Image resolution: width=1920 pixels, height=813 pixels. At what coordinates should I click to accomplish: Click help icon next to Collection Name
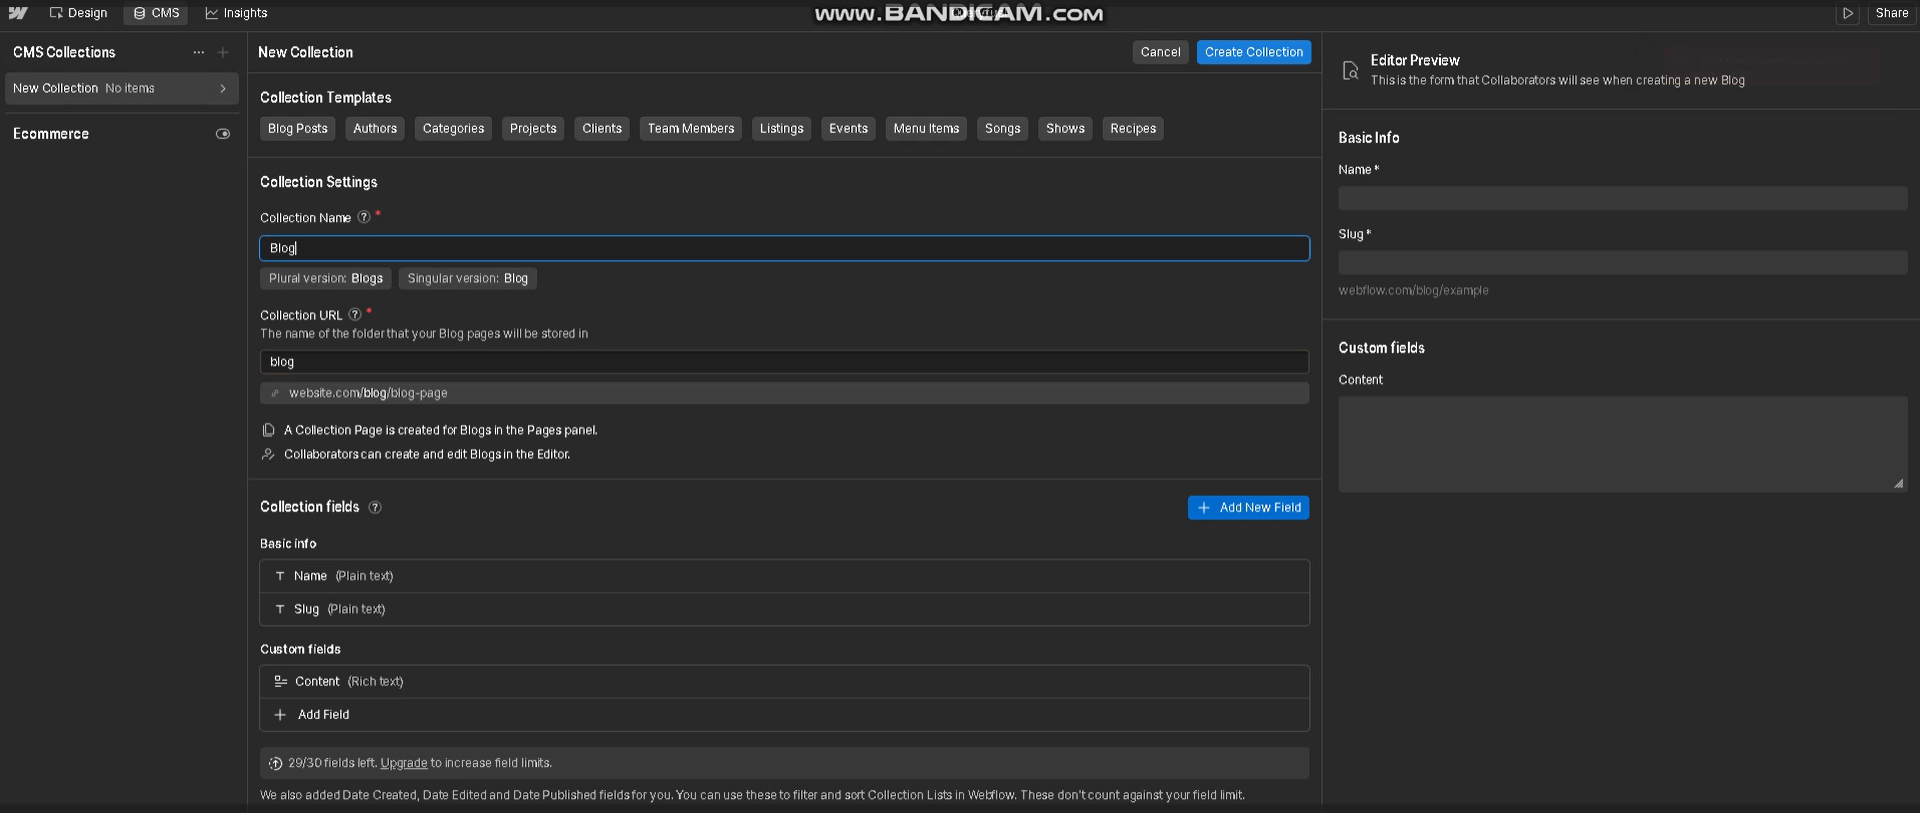tap(364, 217)
